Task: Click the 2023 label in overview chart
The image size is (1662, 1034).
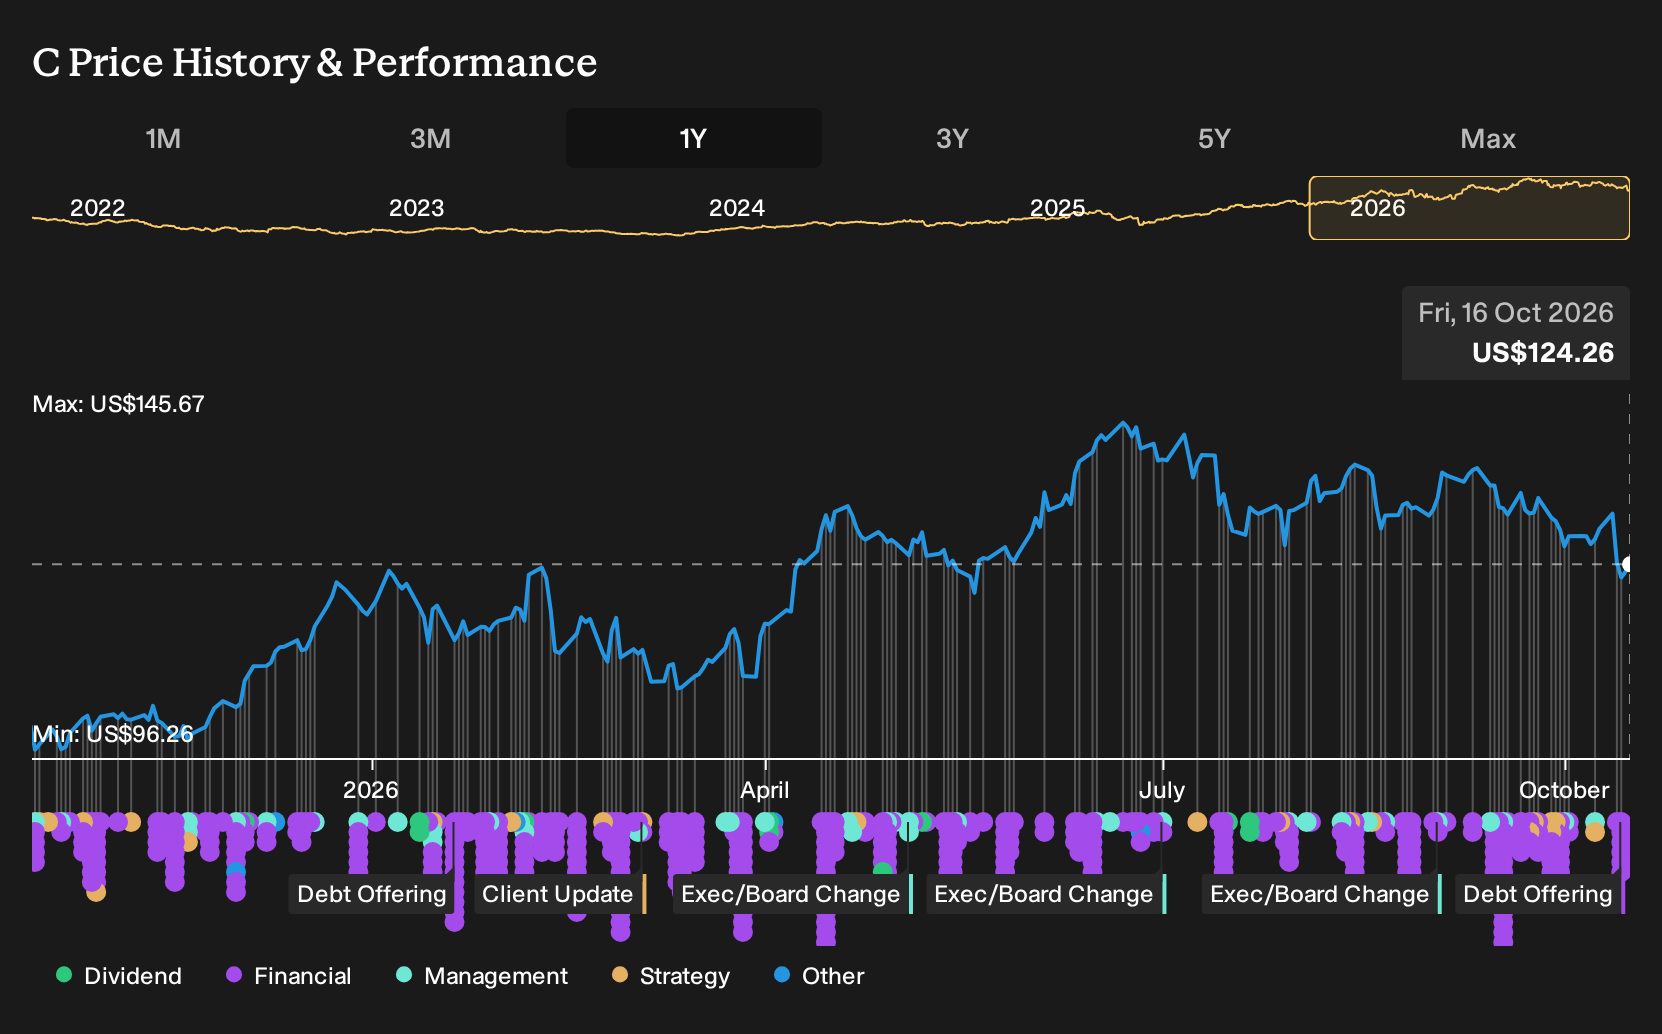Action: pyautogui.click(x=416, y=208)
